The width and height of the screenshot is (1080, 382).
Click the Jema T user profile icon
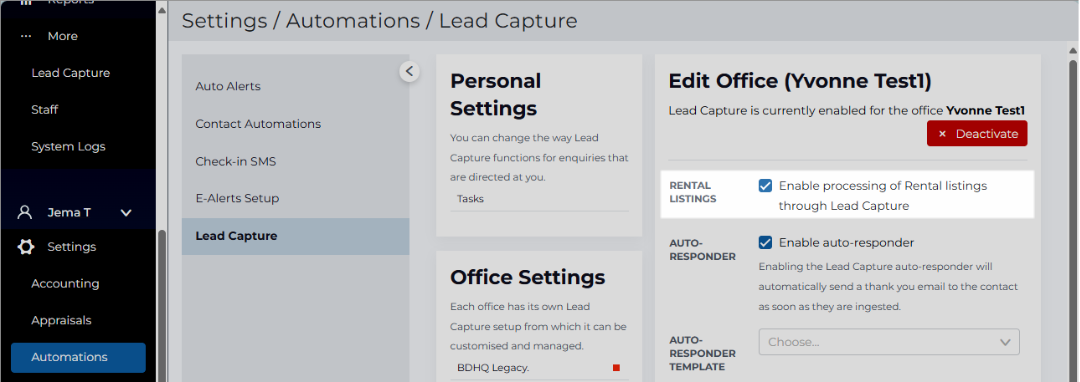pos(25,212)
